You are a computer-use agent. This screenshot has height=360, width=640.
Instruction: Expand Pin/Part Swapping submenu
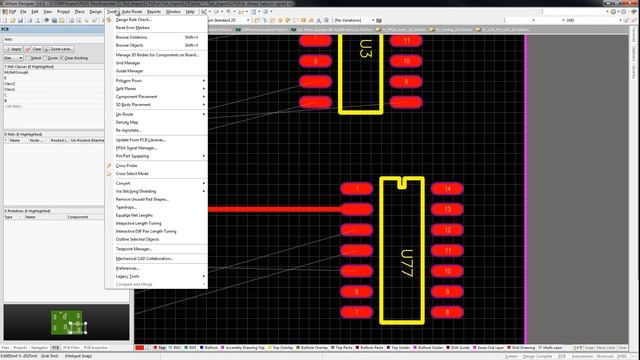click(156, 156)
